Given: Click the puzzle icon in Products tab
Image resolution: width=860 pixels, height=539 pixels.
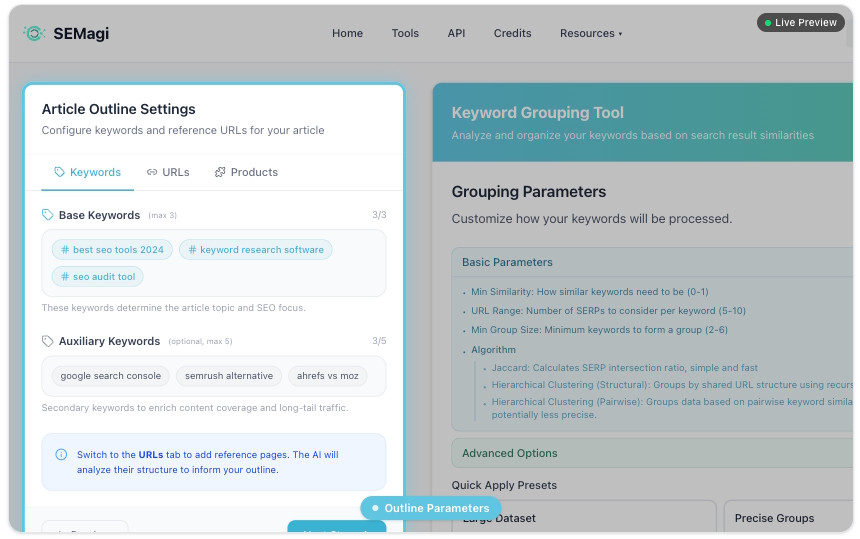Looking at the screenshot, I should [x=220, y=172].
